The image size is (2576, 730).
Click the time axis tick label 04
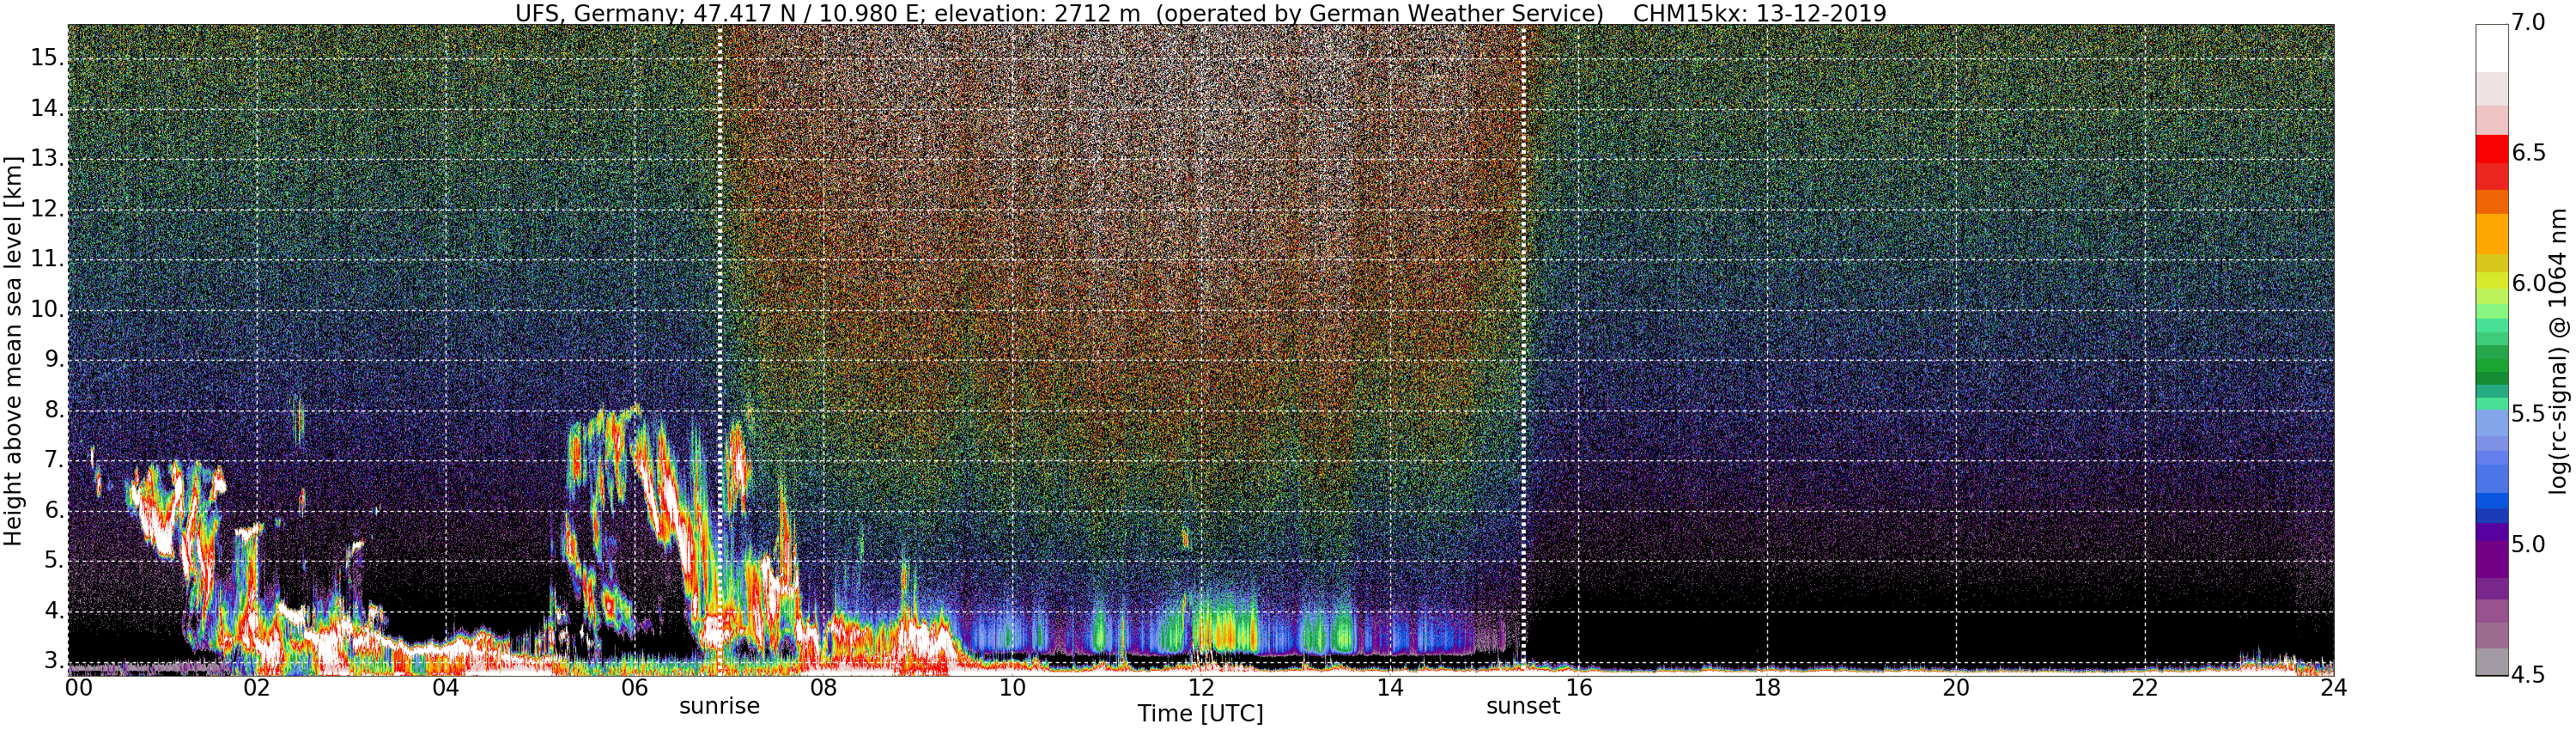[446, 688]
